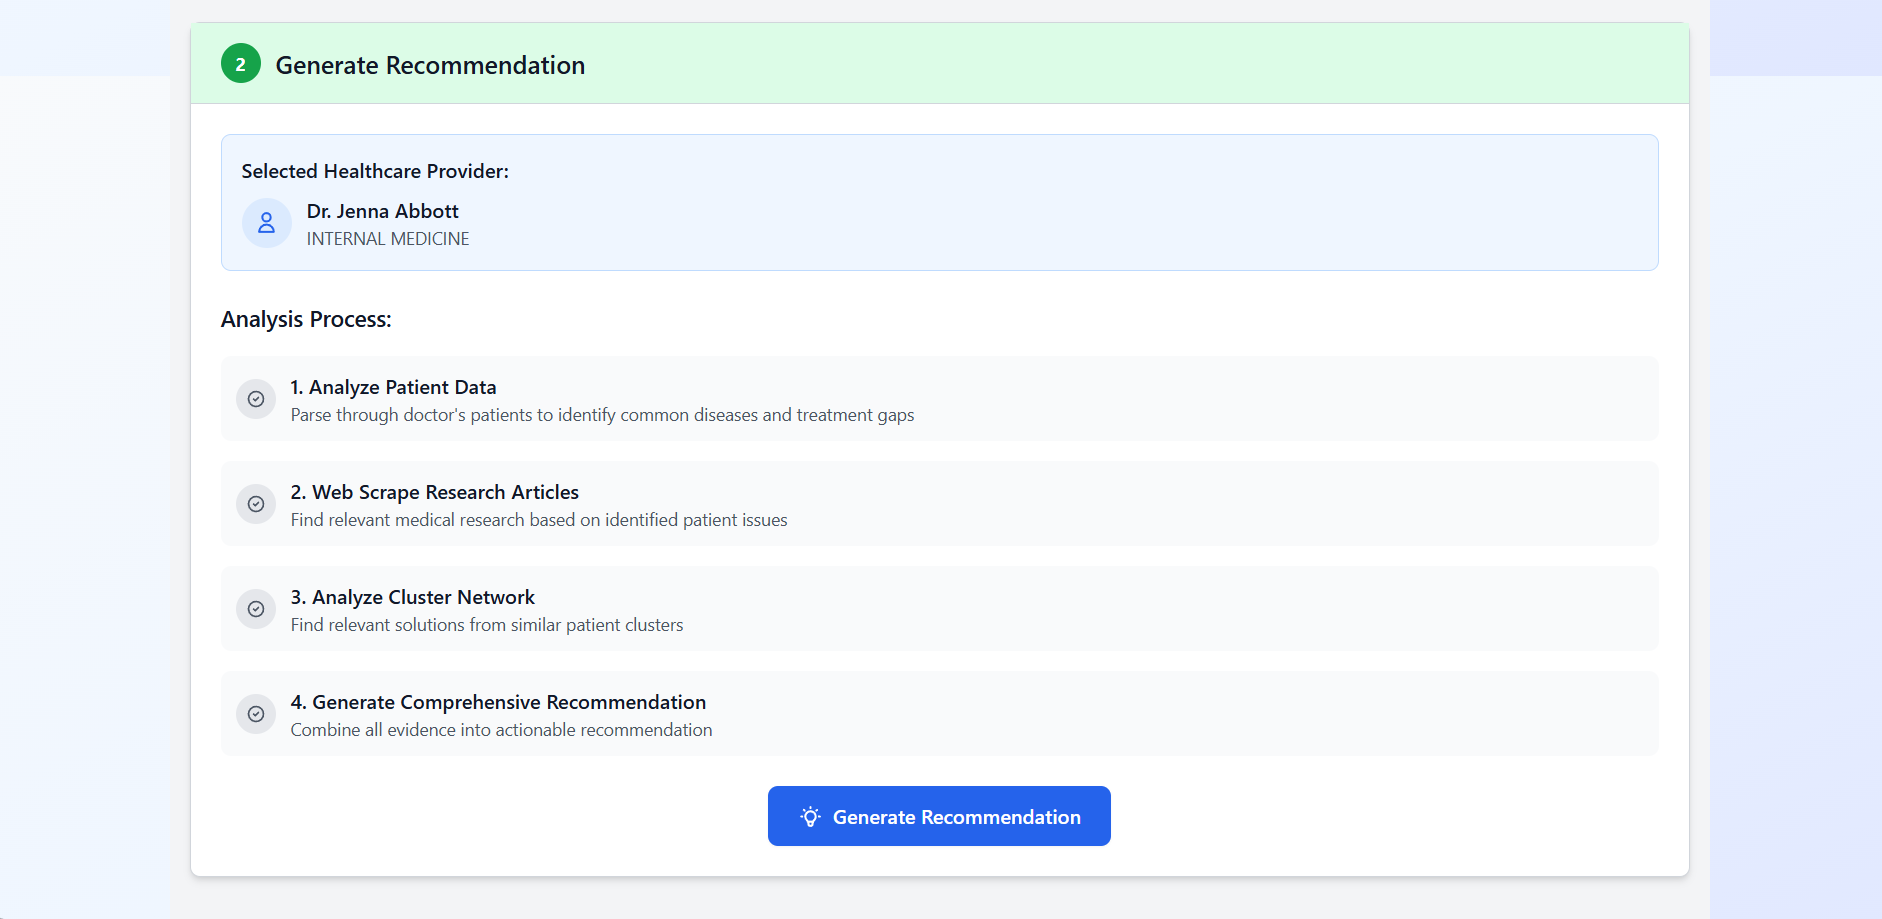This screenshot has width=1882, height=919.
Task: Click the description about parsing doctor's patients
Action: click(602, 415)
